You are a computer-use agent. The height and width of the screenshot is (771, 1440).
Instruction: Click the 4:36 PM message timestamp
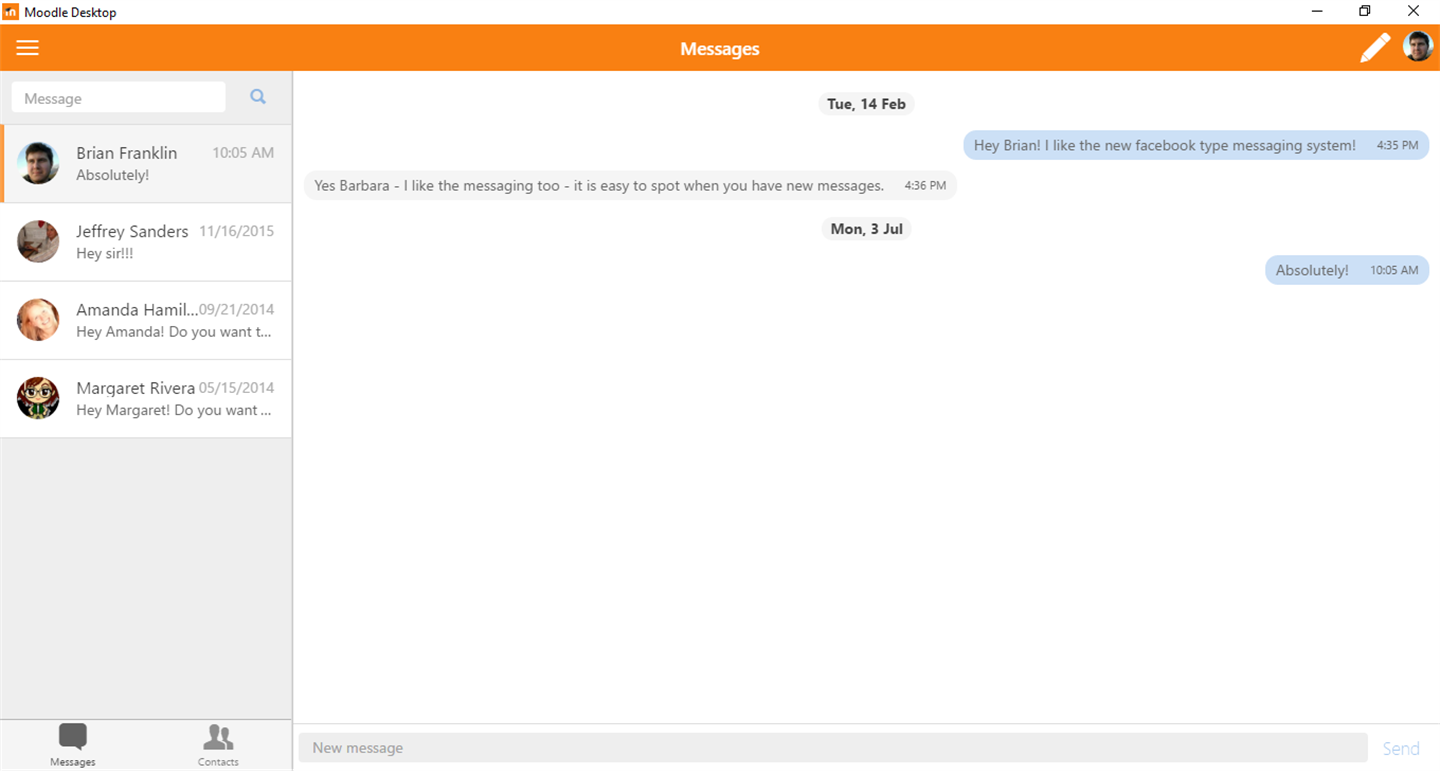(925, 186)
